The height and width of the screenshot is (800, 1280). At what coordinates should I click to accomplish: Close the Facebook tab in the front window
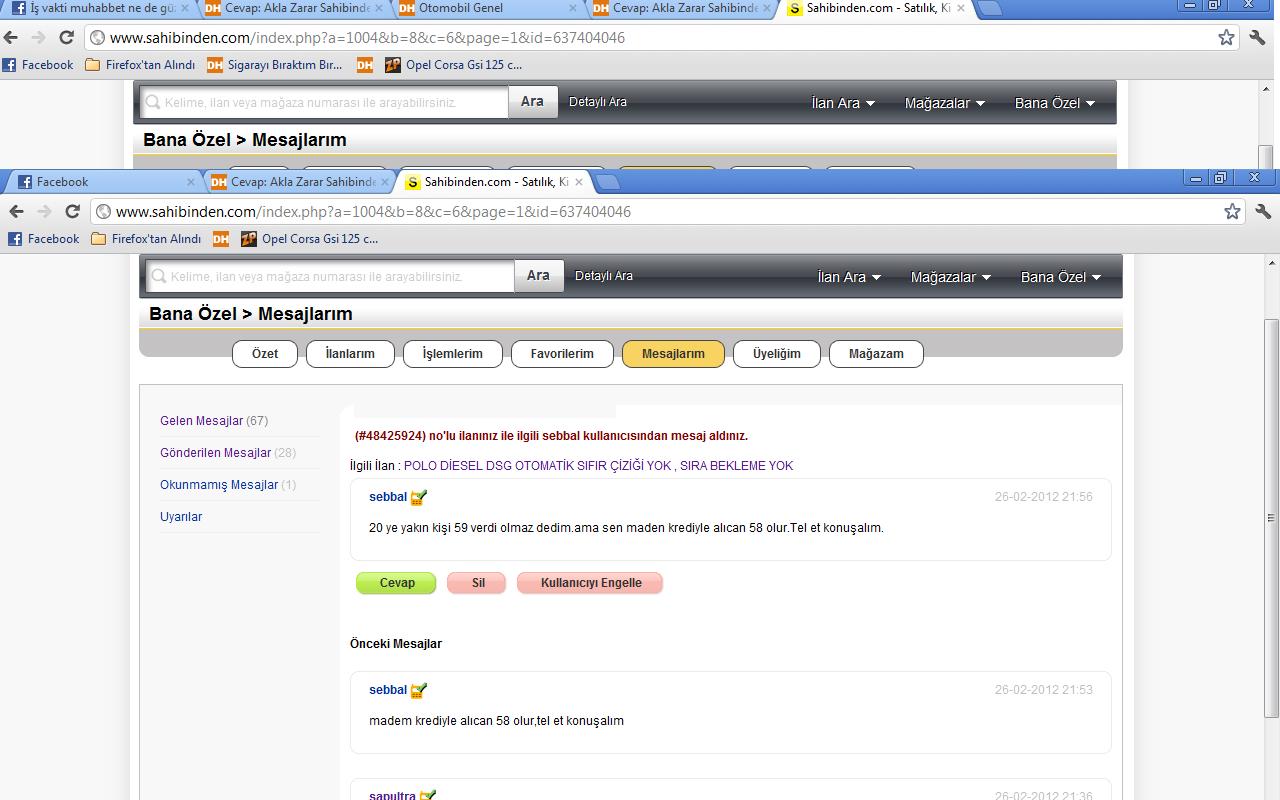coord(191,182)
